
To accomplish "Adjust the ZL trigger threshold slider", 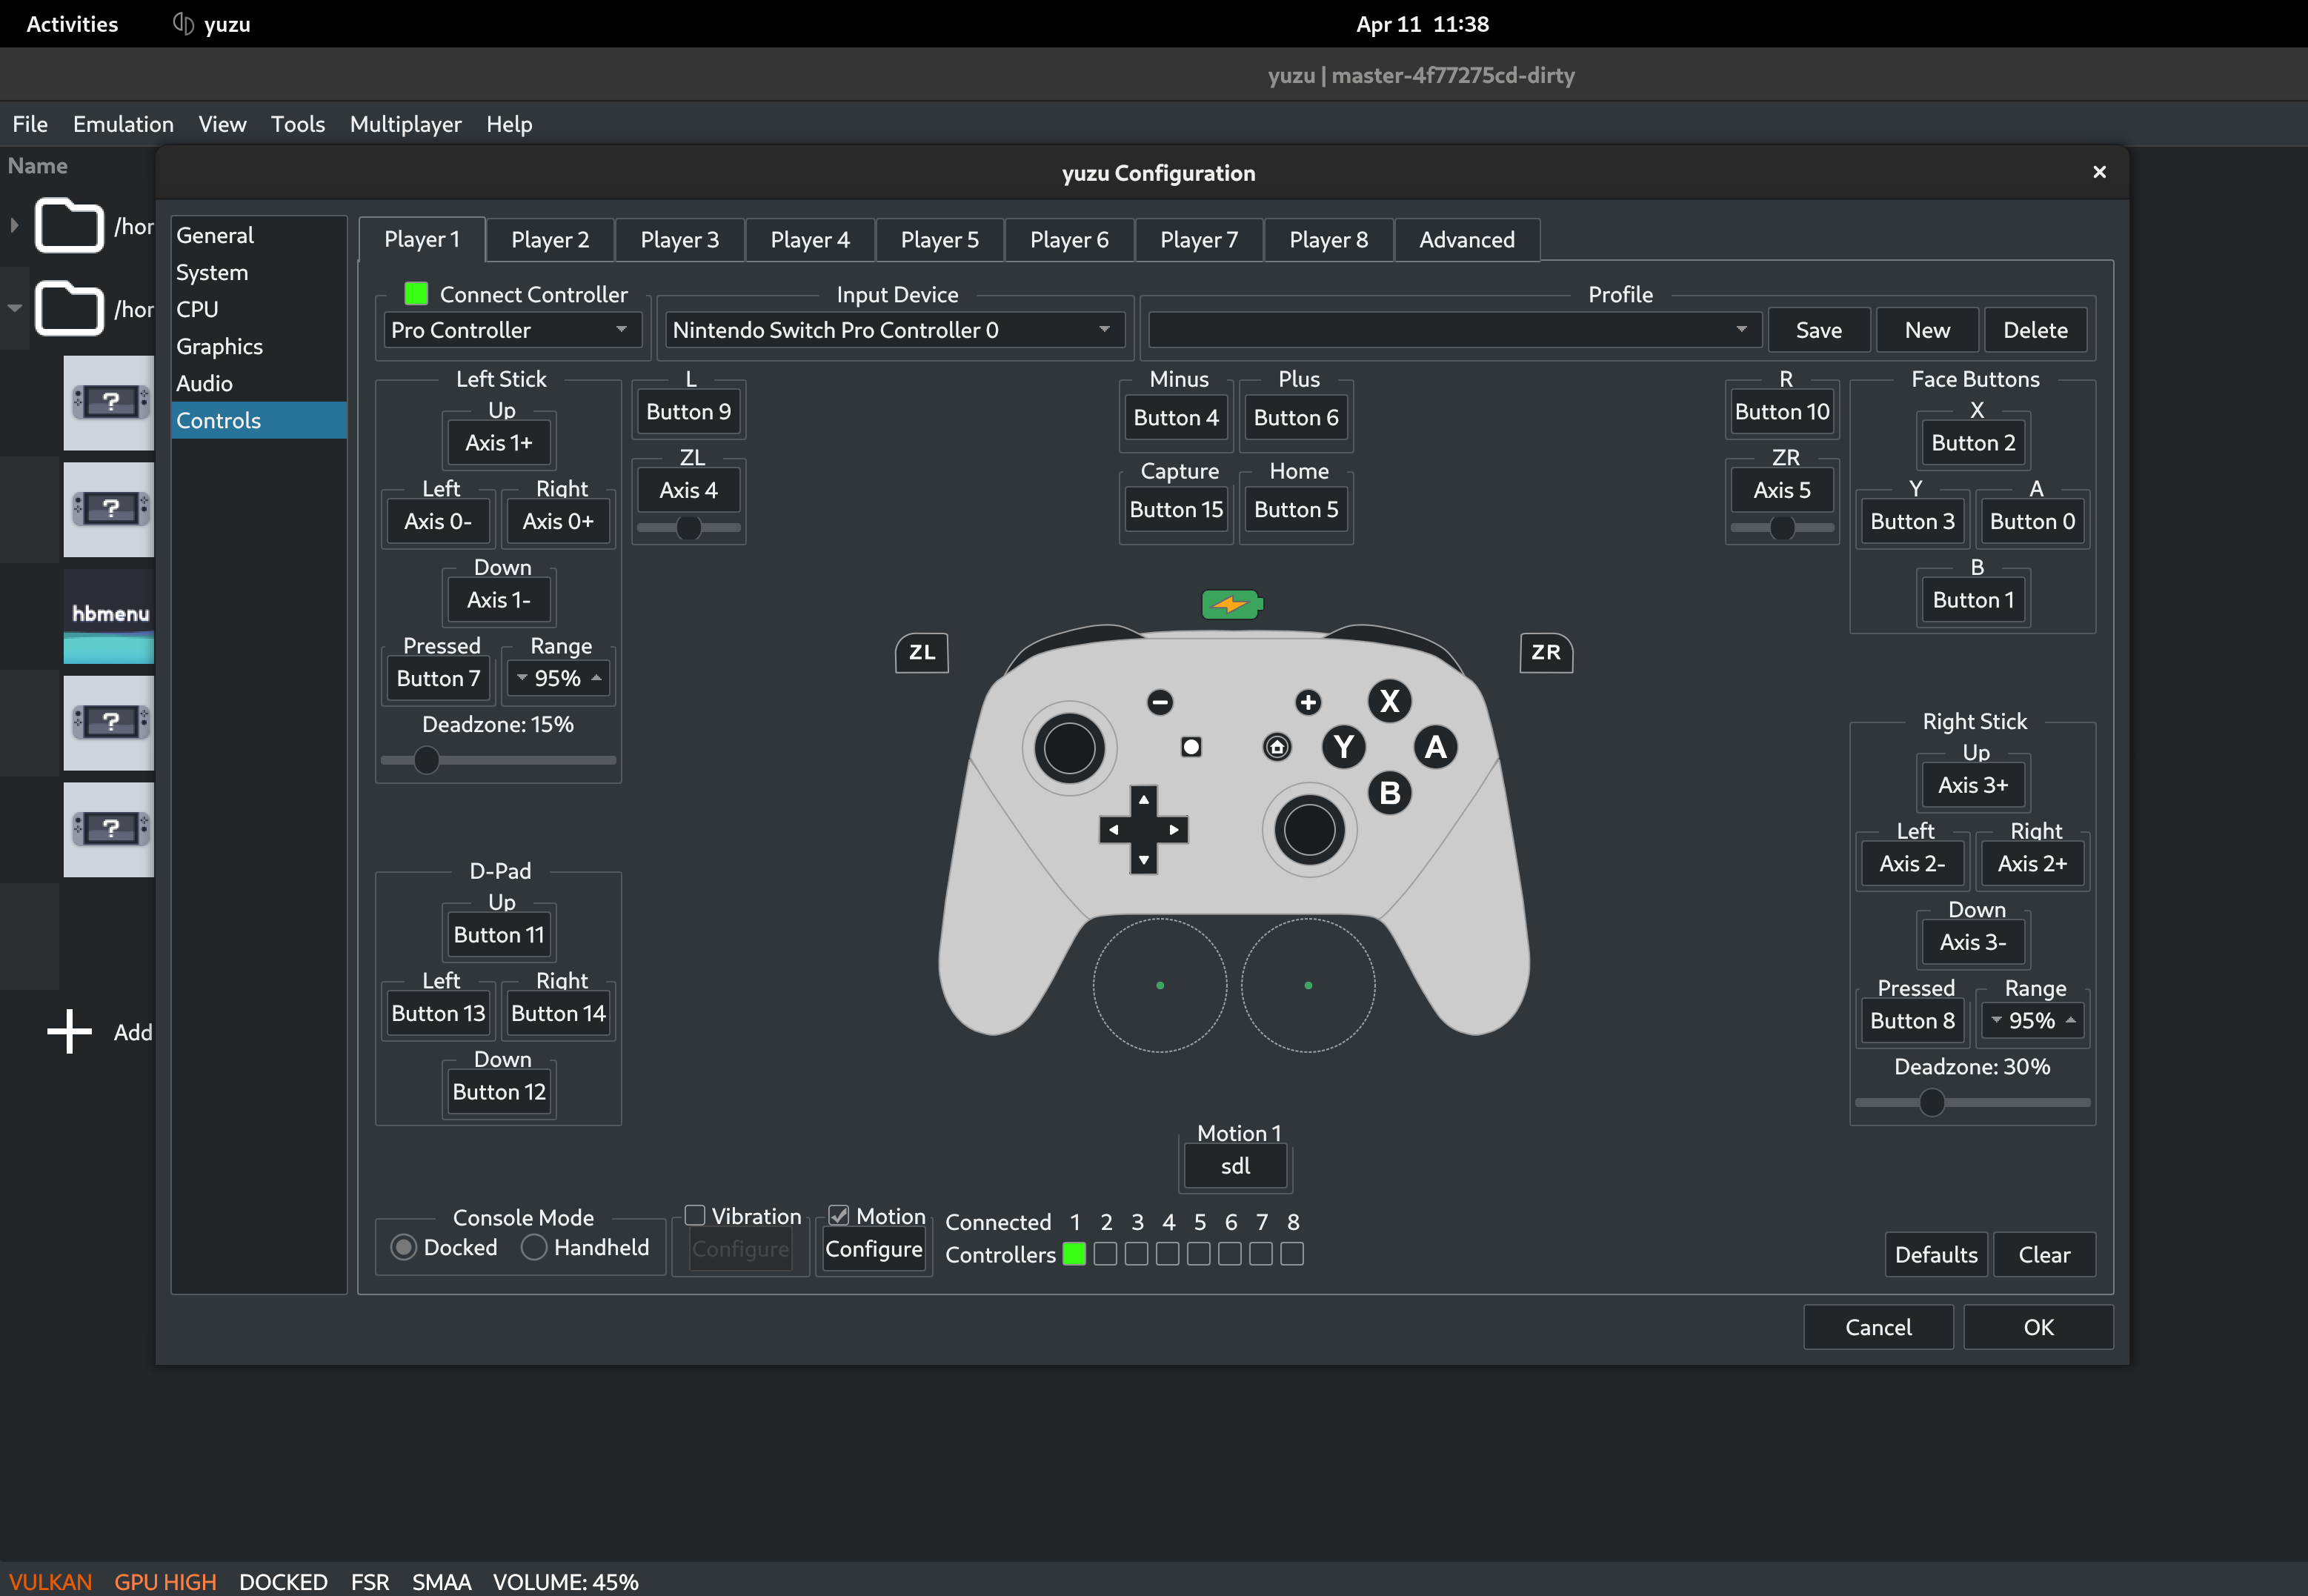I will point(689,527).
